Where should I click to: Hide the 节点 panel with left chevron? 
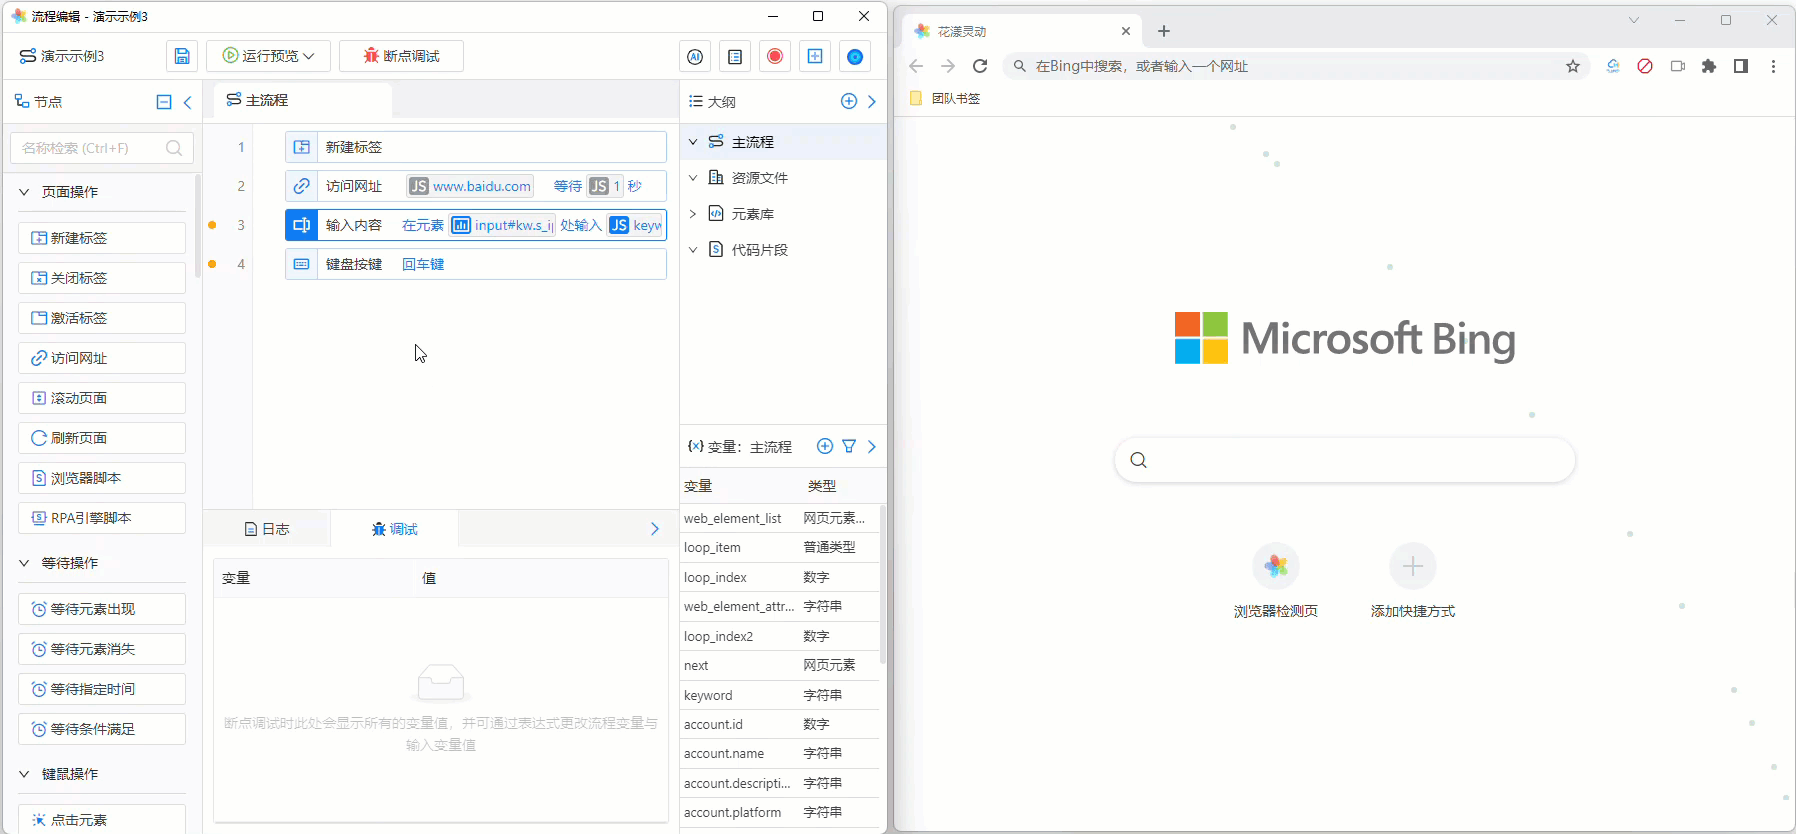(x=187, y=102)
